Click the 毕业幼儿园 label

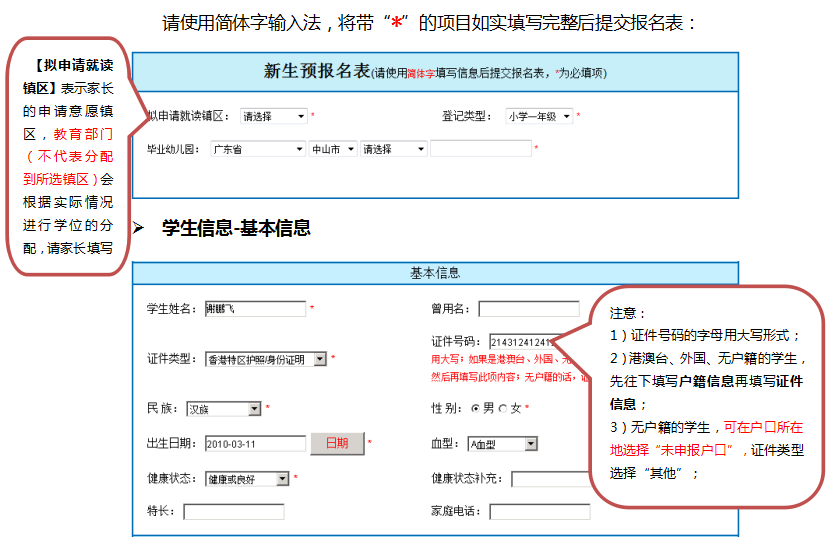tap(173, 149)
